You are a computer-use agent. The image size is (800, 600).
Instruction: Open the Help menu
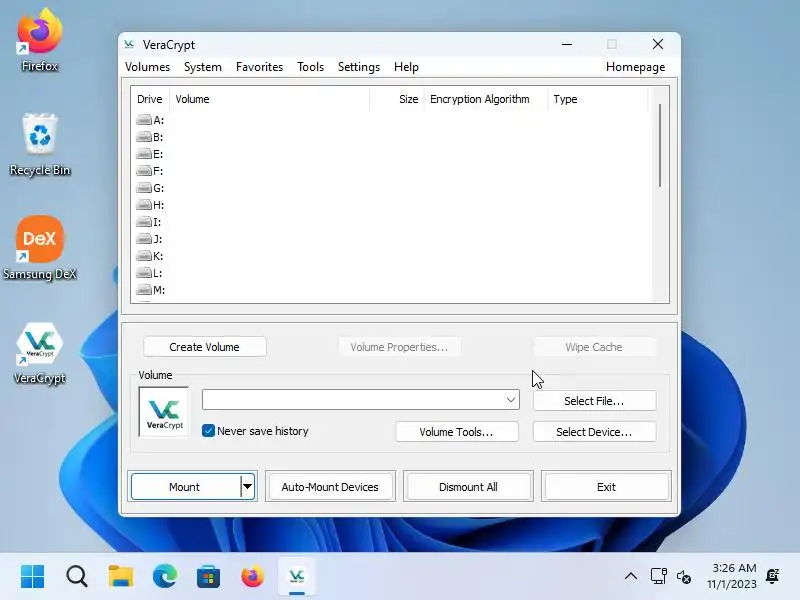pos(406,67)
